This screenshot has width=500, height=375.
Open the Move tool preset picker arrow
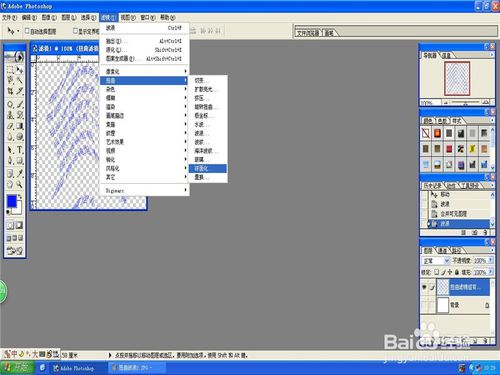click(18, 31)
